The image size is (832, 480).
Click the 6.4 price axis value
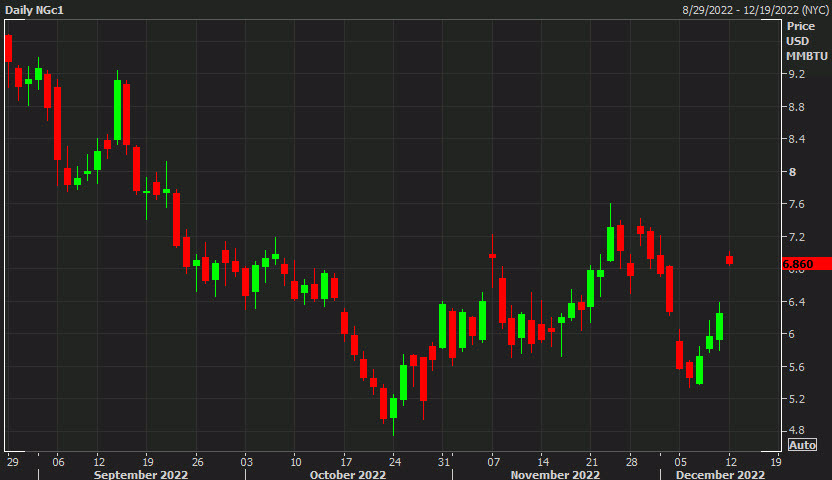(x=796, y=302)
